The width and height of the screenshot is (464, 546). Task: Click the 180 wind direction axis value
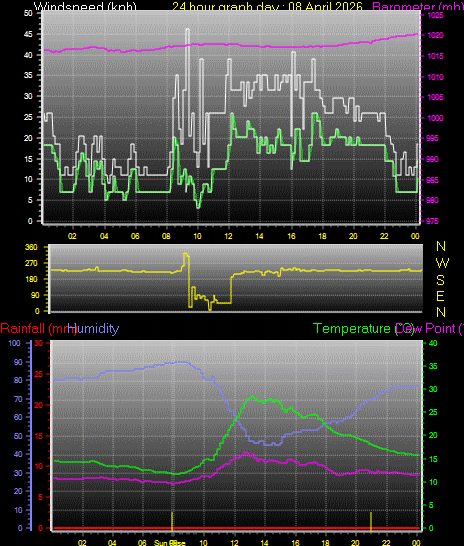click(x=31, y=279)
